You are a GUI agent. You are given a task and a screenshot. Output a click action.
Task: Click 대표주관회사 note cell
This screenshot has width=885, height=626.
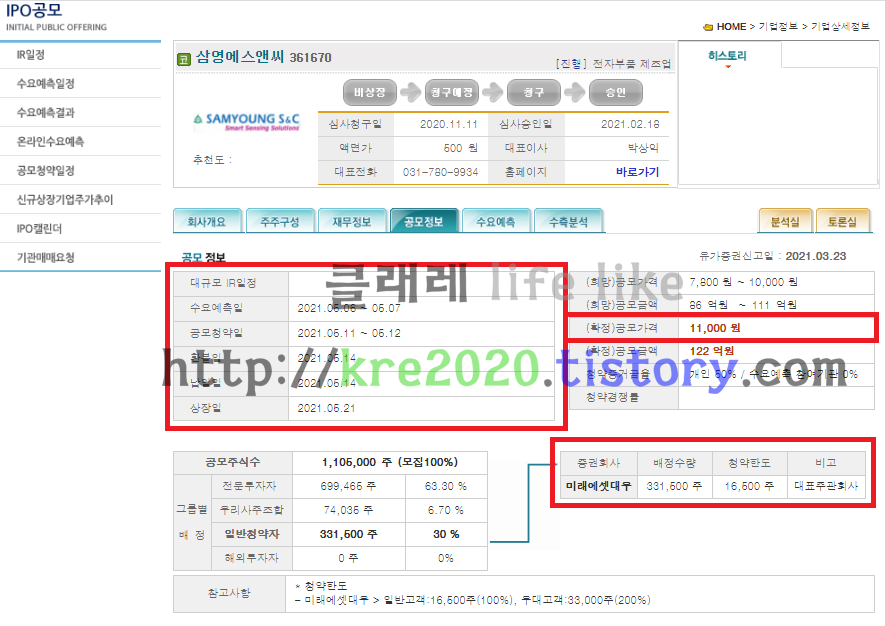826,486
